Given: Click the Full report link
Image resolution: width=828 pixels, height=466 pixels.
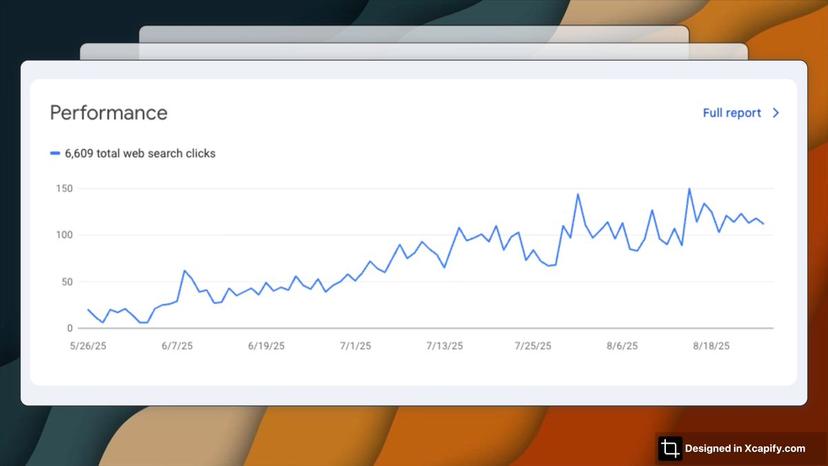Looking at the screenshot, I should (x=731, y=113).
